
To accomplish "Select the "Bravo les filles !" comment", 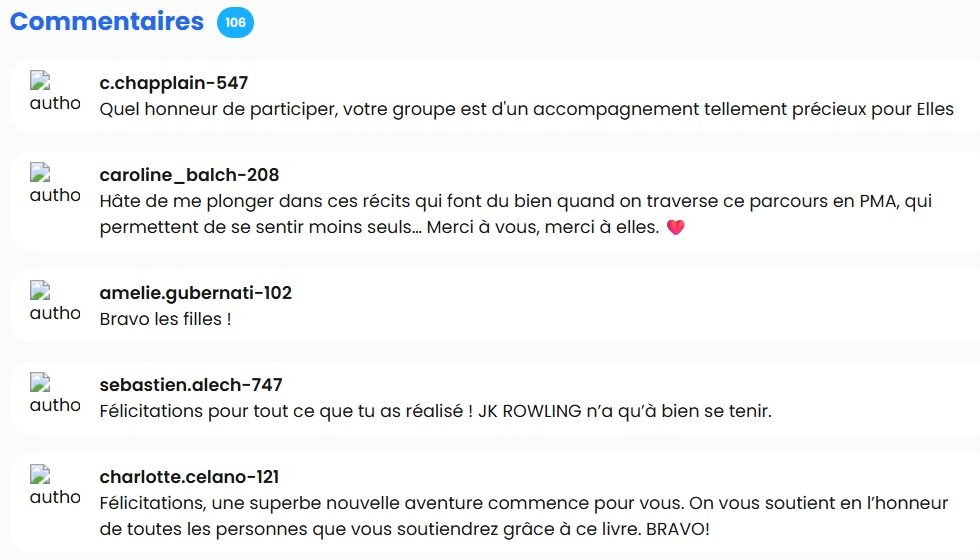I will tap(166, 319).
